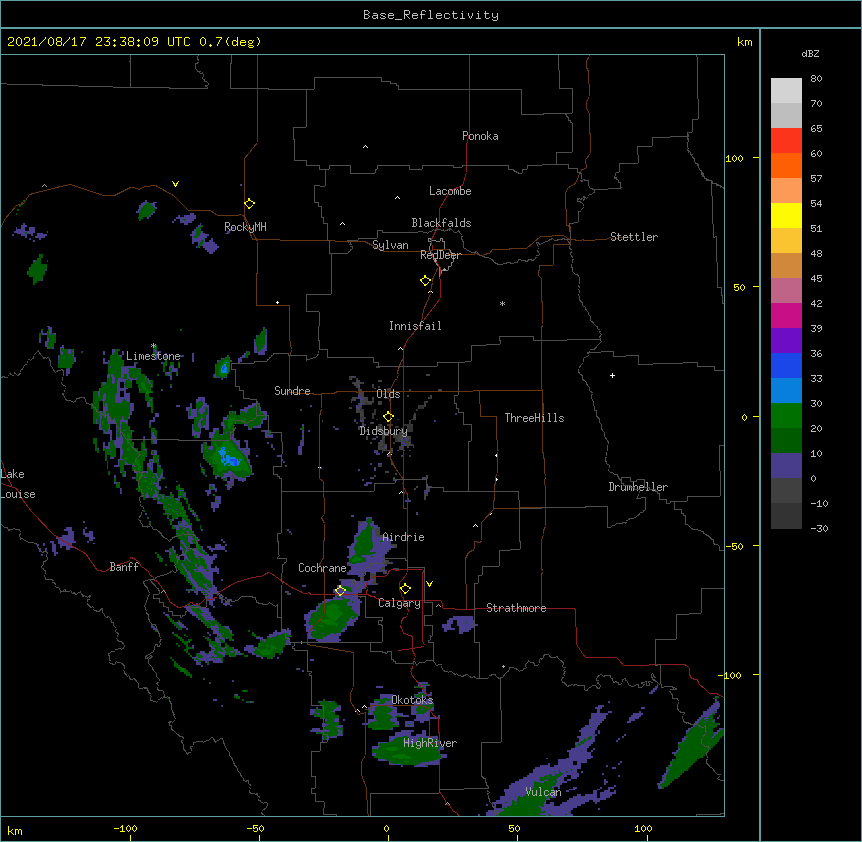Click the ThreeHills label
Image resolution: width=862 pixels, height=842 pixels.
coord(534,418)
